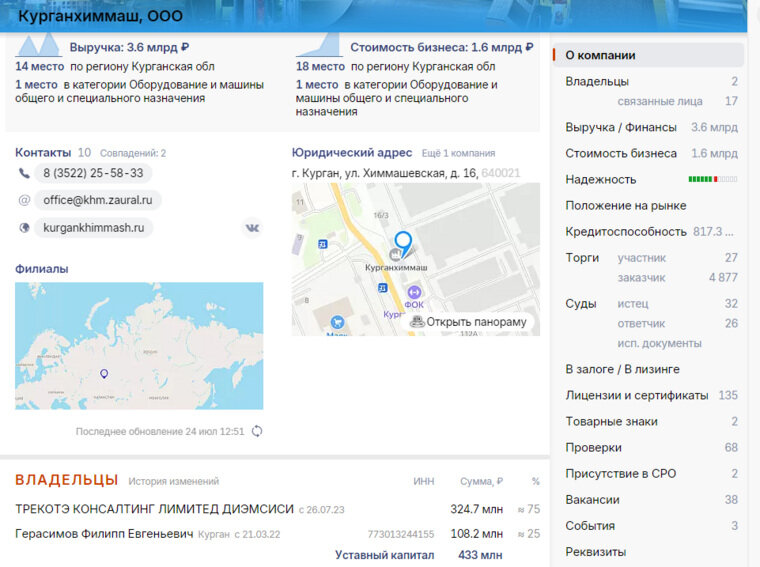760x567 pixels.
Task: Click the Надежность reliability indicator bar
Action: pyautogui.click(x=713, y=179)
